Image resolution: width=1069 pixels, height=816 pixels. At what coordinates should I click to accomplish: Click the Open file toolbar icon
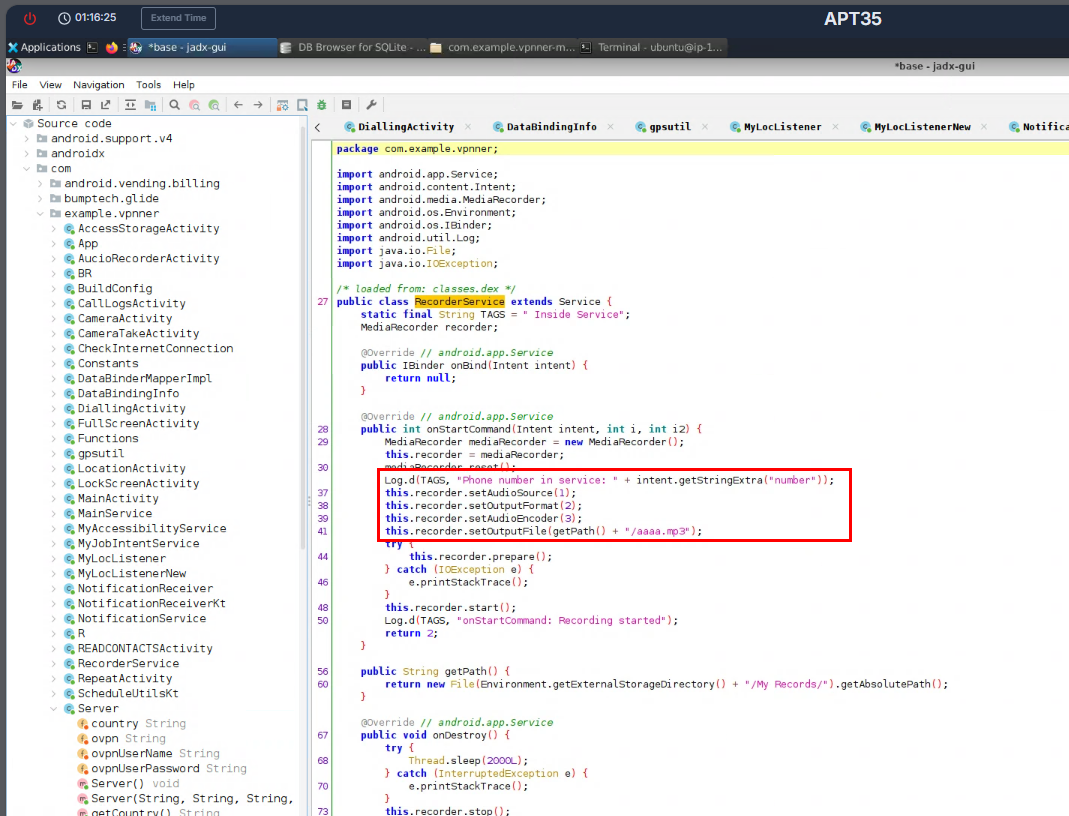point(17,105)
